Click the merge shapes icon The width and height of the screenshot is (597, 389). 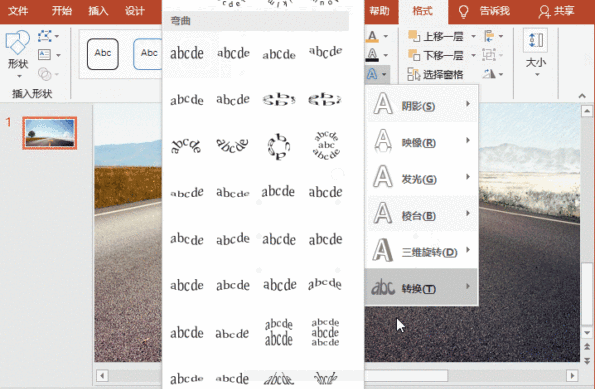[45, 74]
